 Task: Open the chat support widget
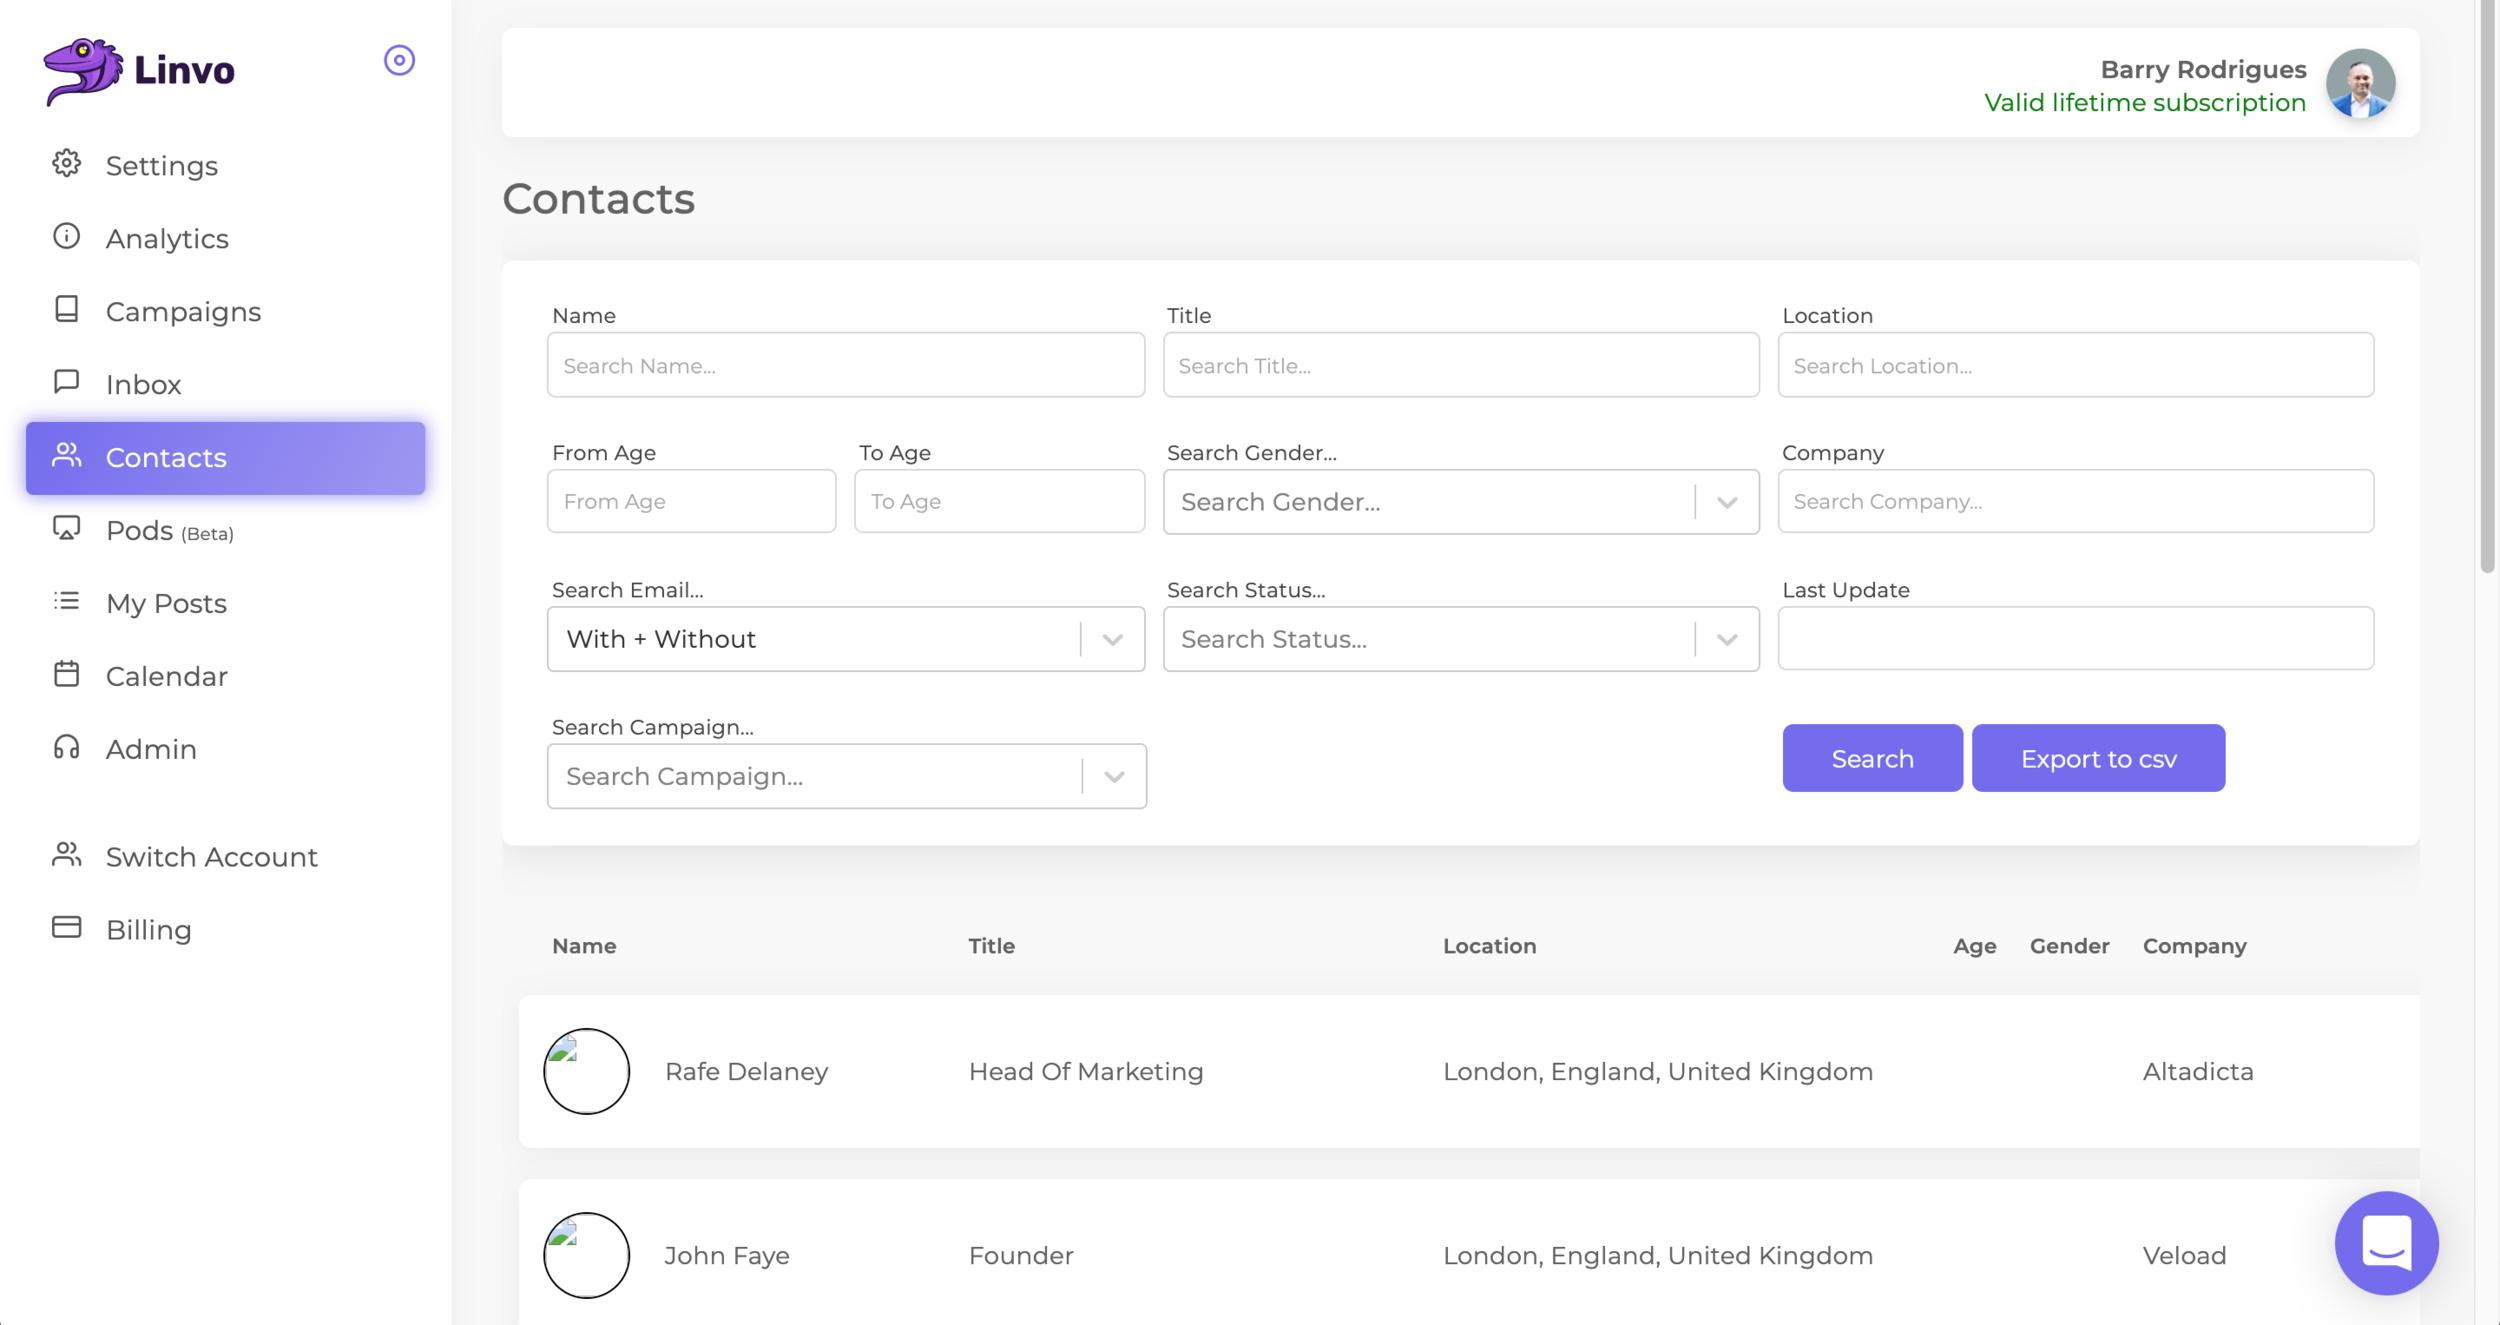pos(2386,1243)
